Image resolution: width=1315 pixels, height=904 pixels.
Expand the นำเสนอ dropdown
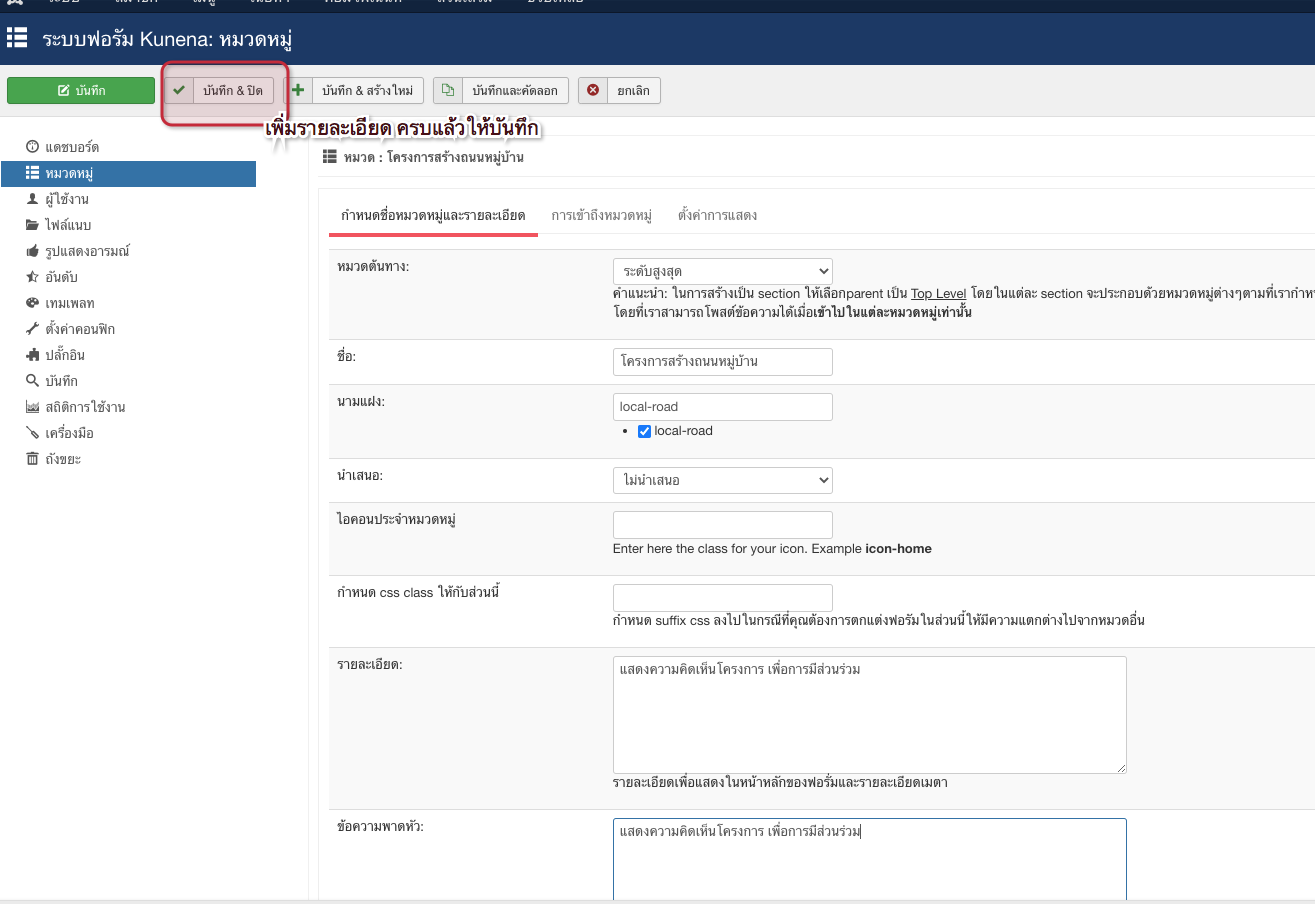pyautogui.click(x=722, y=480)
